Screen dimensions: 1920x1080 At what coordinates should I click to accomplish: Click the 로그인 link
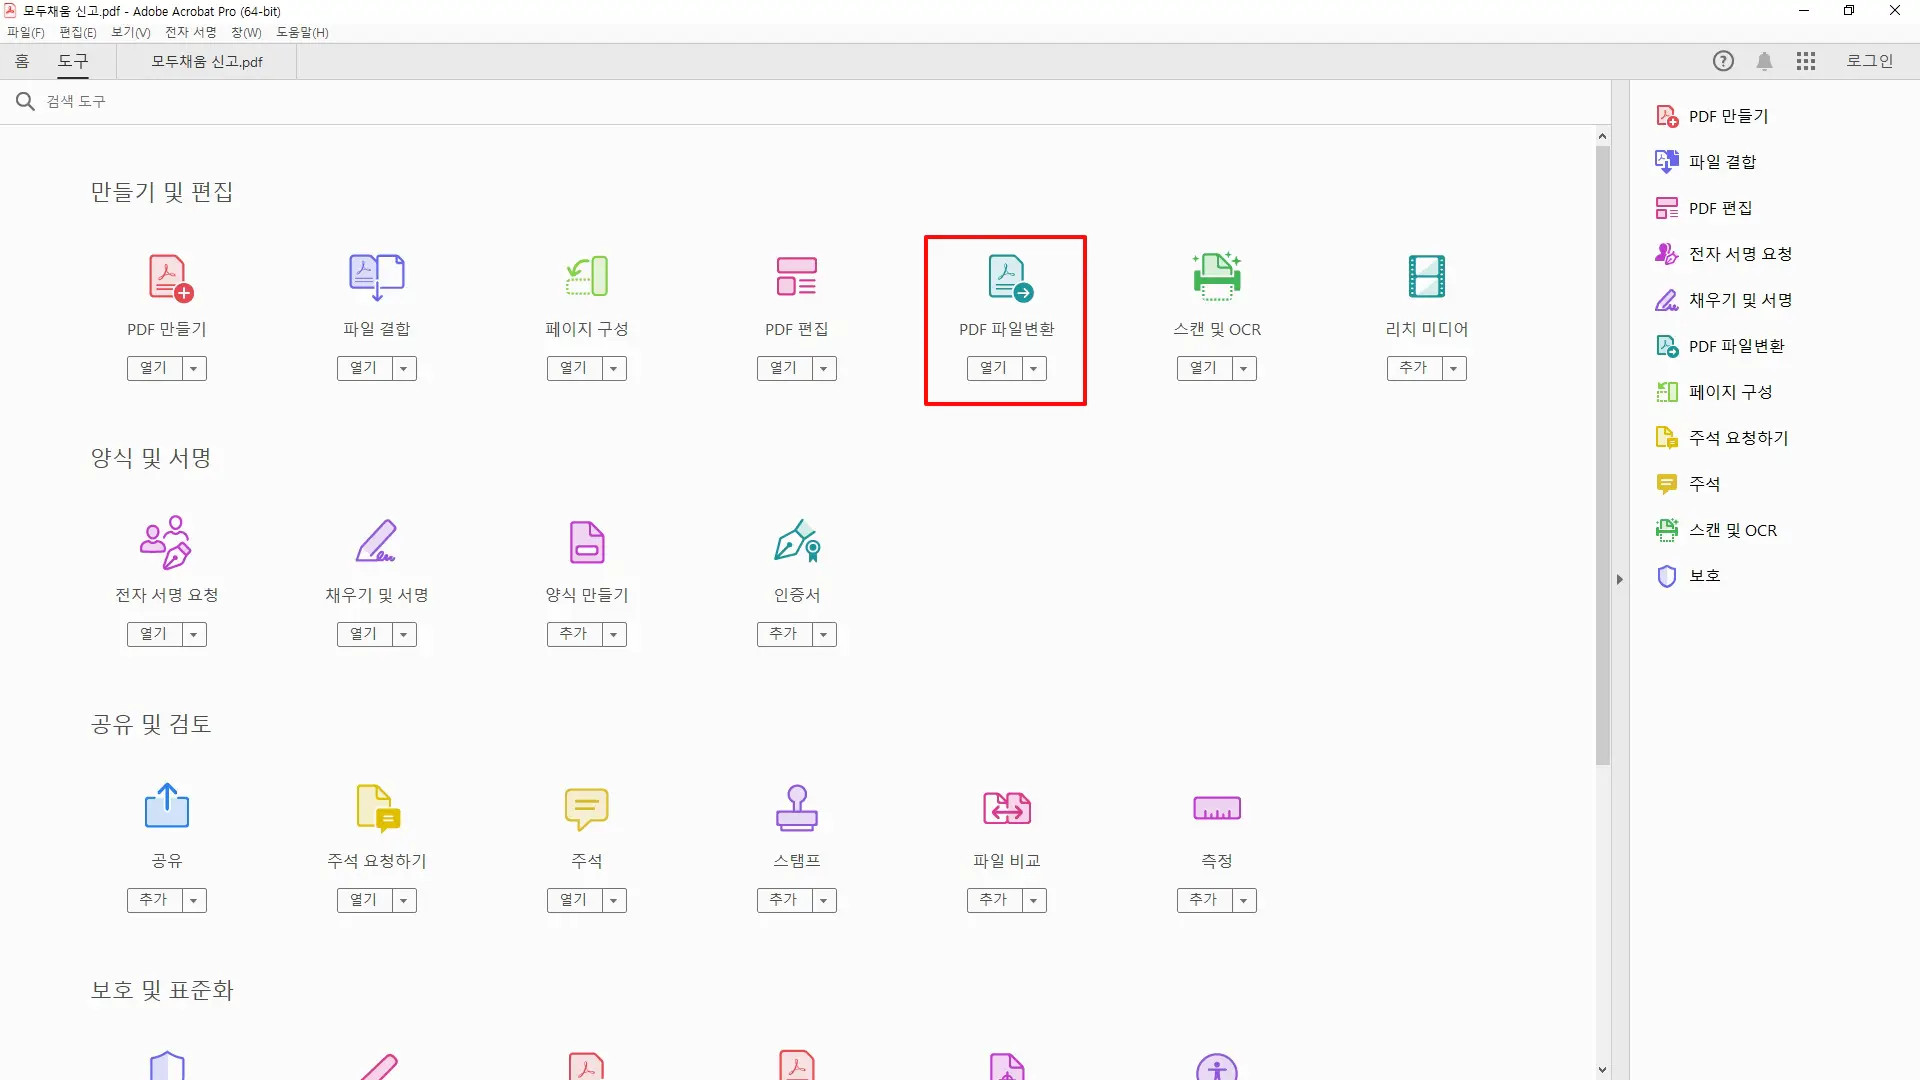click(x=1869, y=61)
